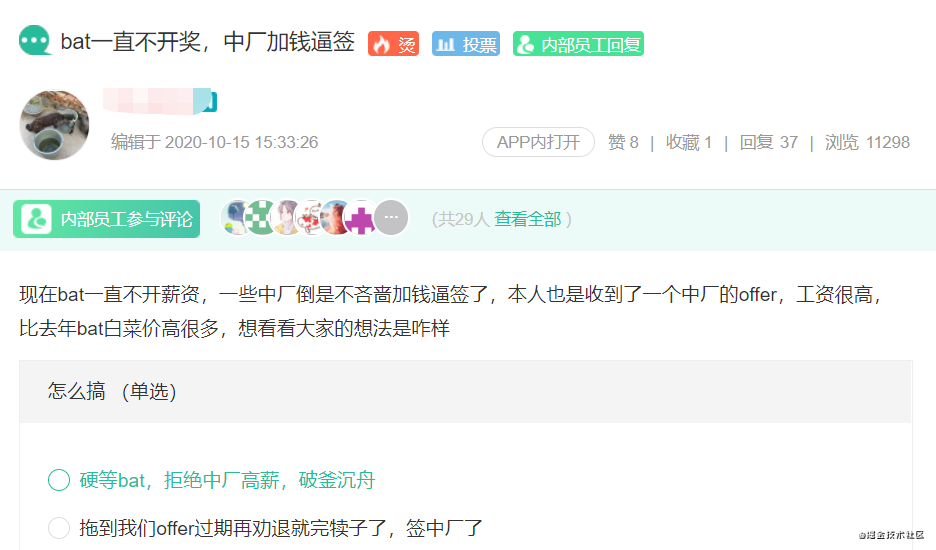Click the 查看全部 link
This screenshot has height=550, width=936.
[x=528, y=219]
